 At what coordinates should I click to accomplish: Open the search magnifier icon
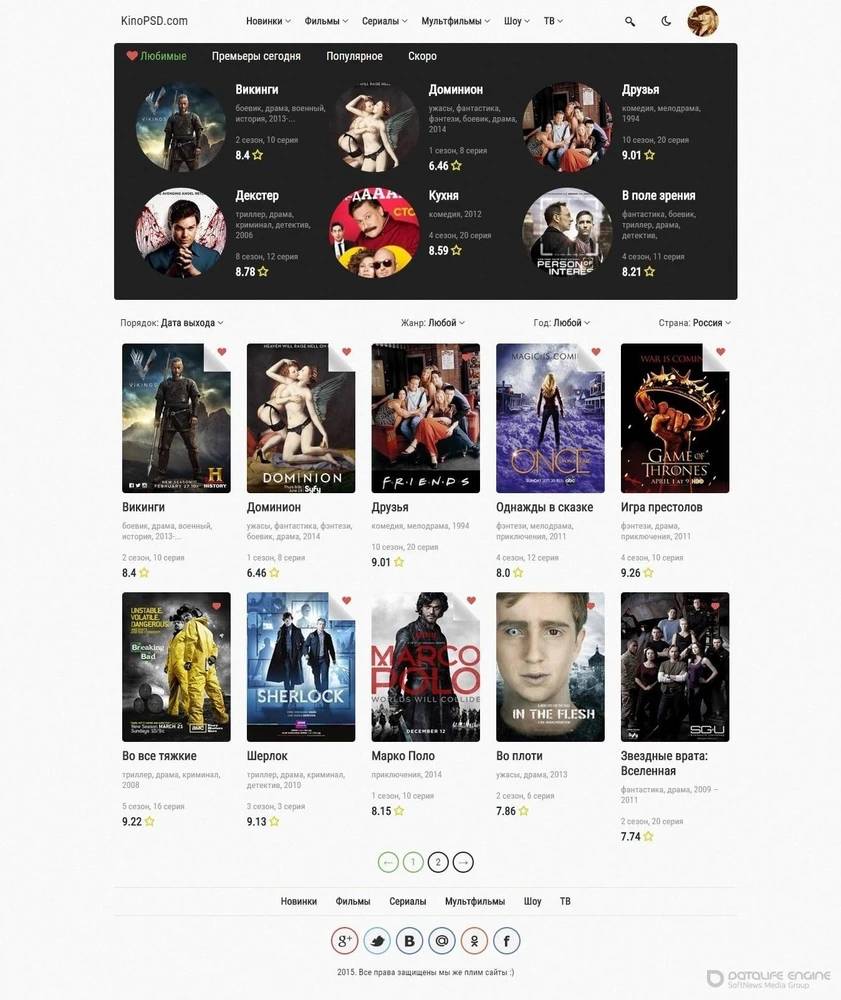pyautogui.click(x=630, y=22)
